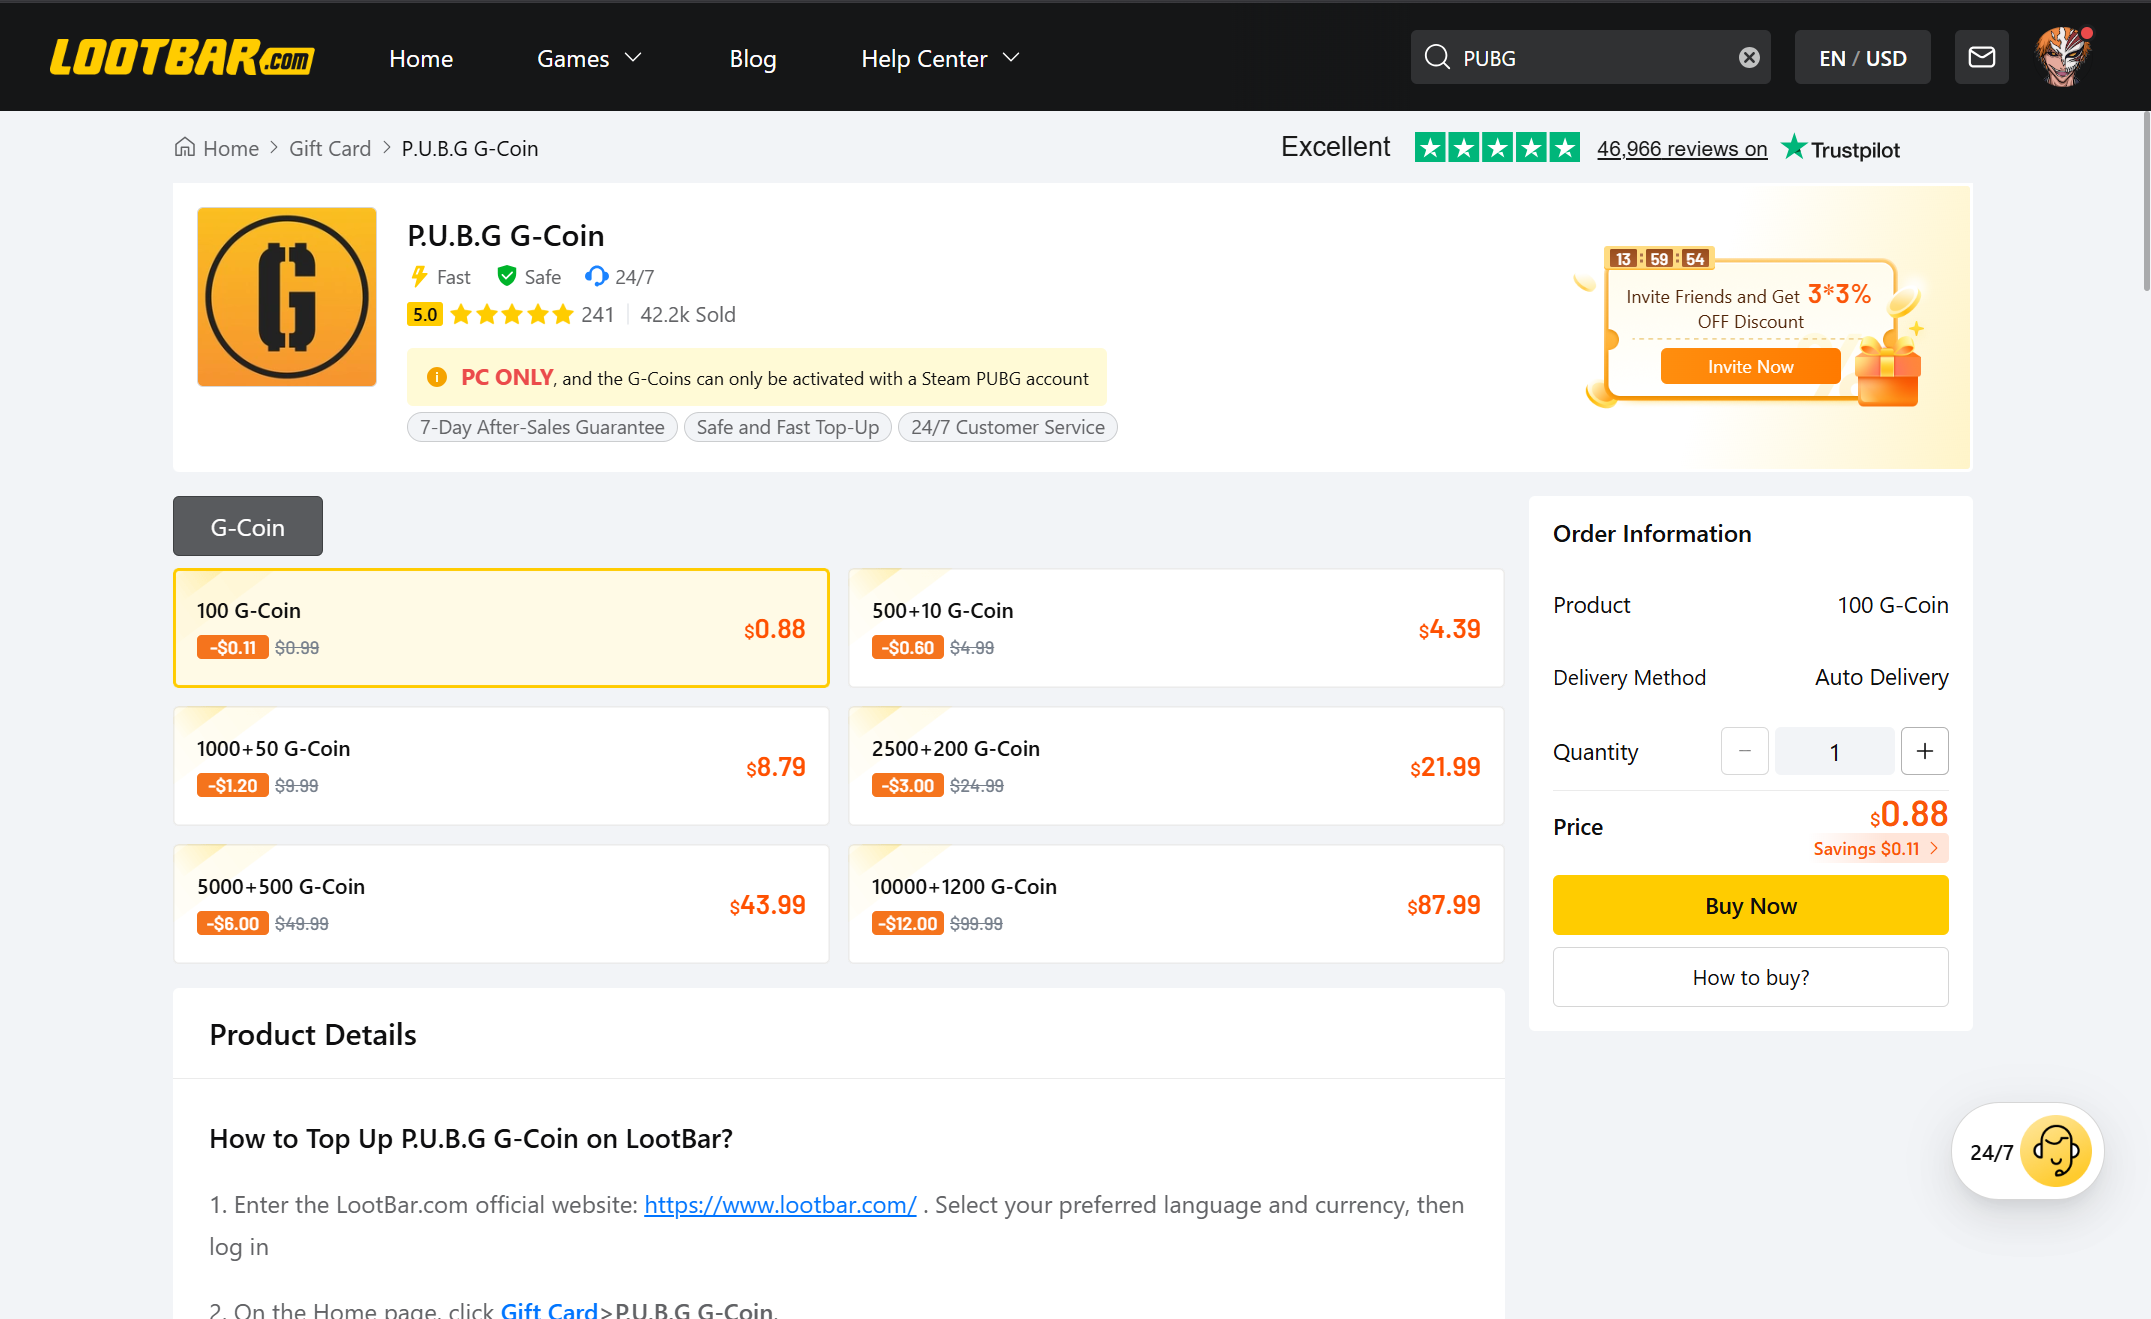This screenshot has width=2151, height=1319.
Task: Click the quantity input field
Action: click(1835, 751)
